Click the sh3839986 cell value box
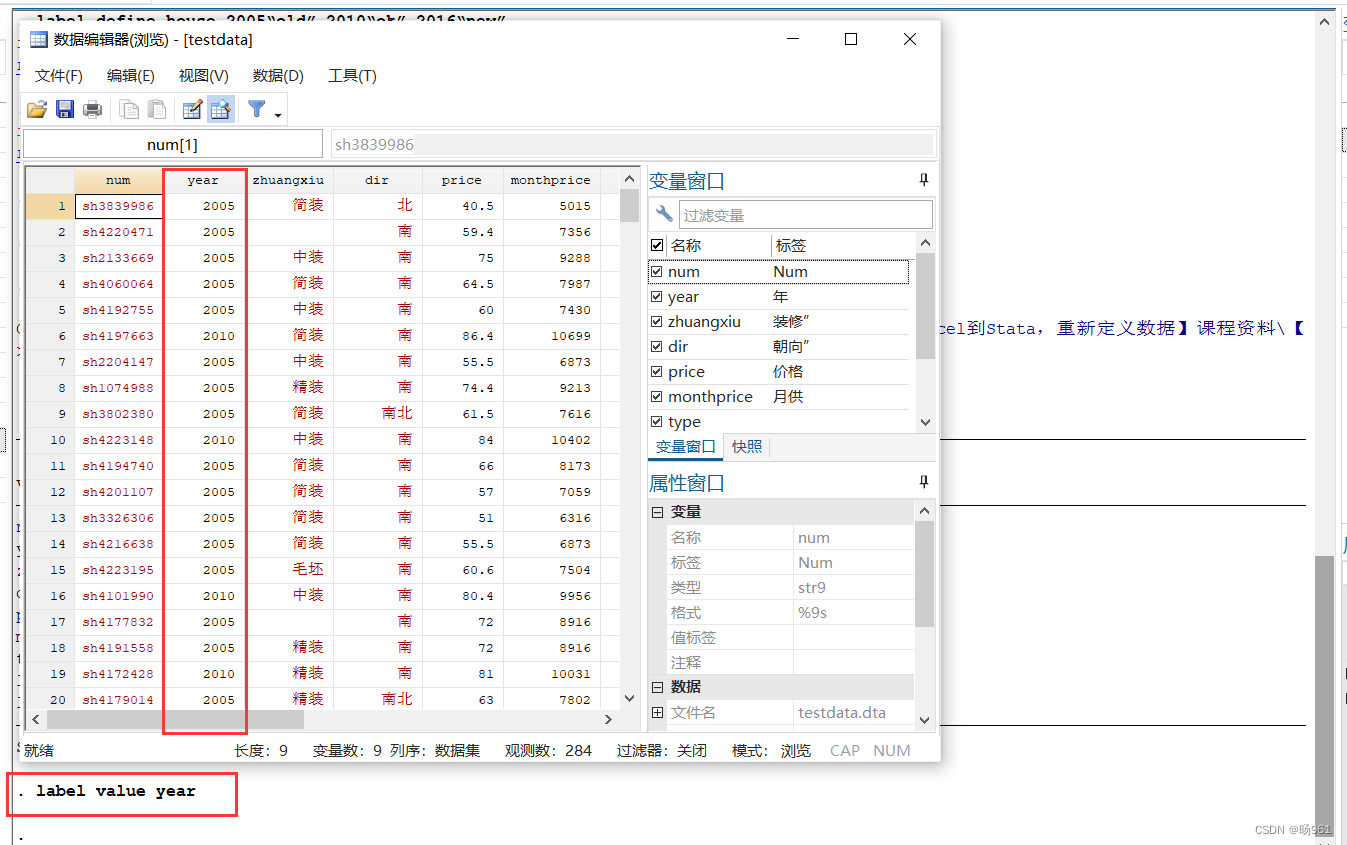 click(x=632, y=144)
